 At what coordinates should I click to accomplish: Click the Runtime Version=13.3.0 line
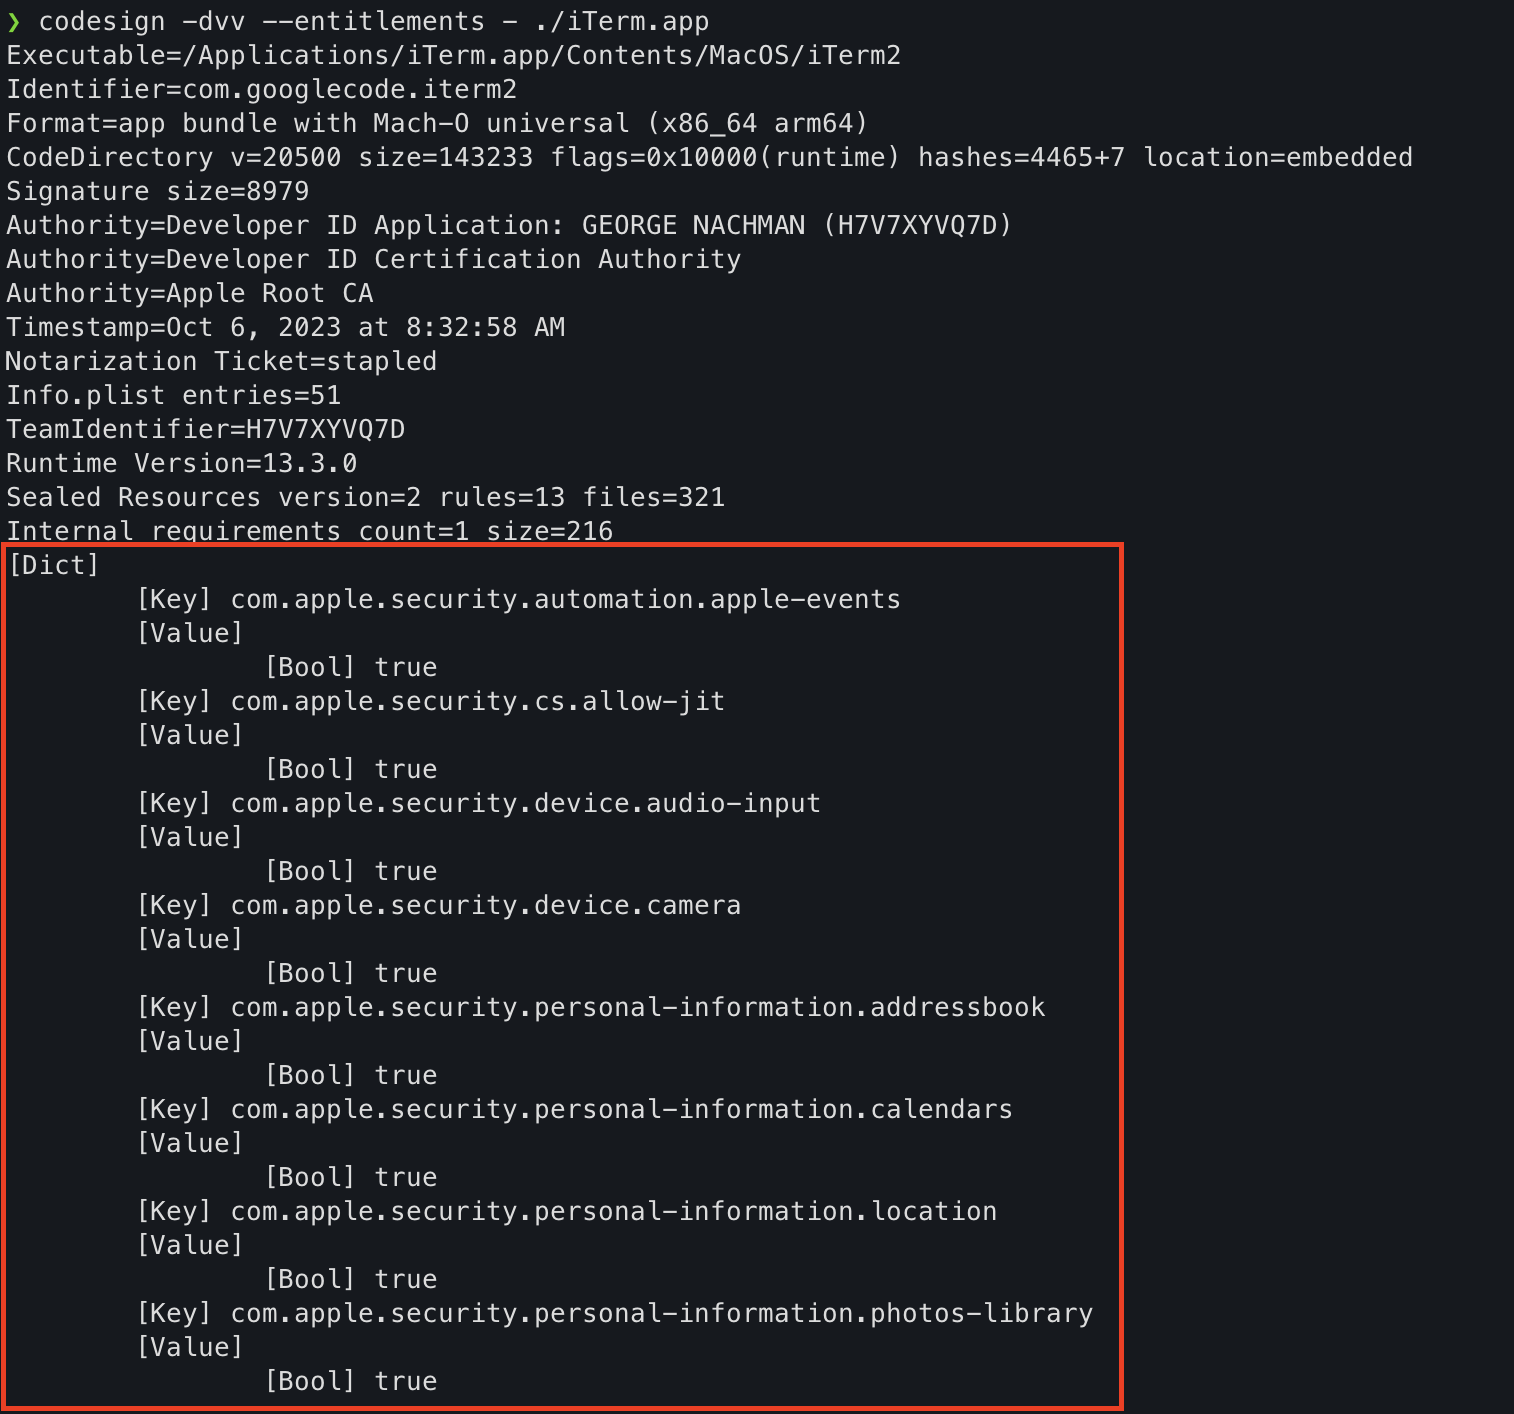point(182,464)
